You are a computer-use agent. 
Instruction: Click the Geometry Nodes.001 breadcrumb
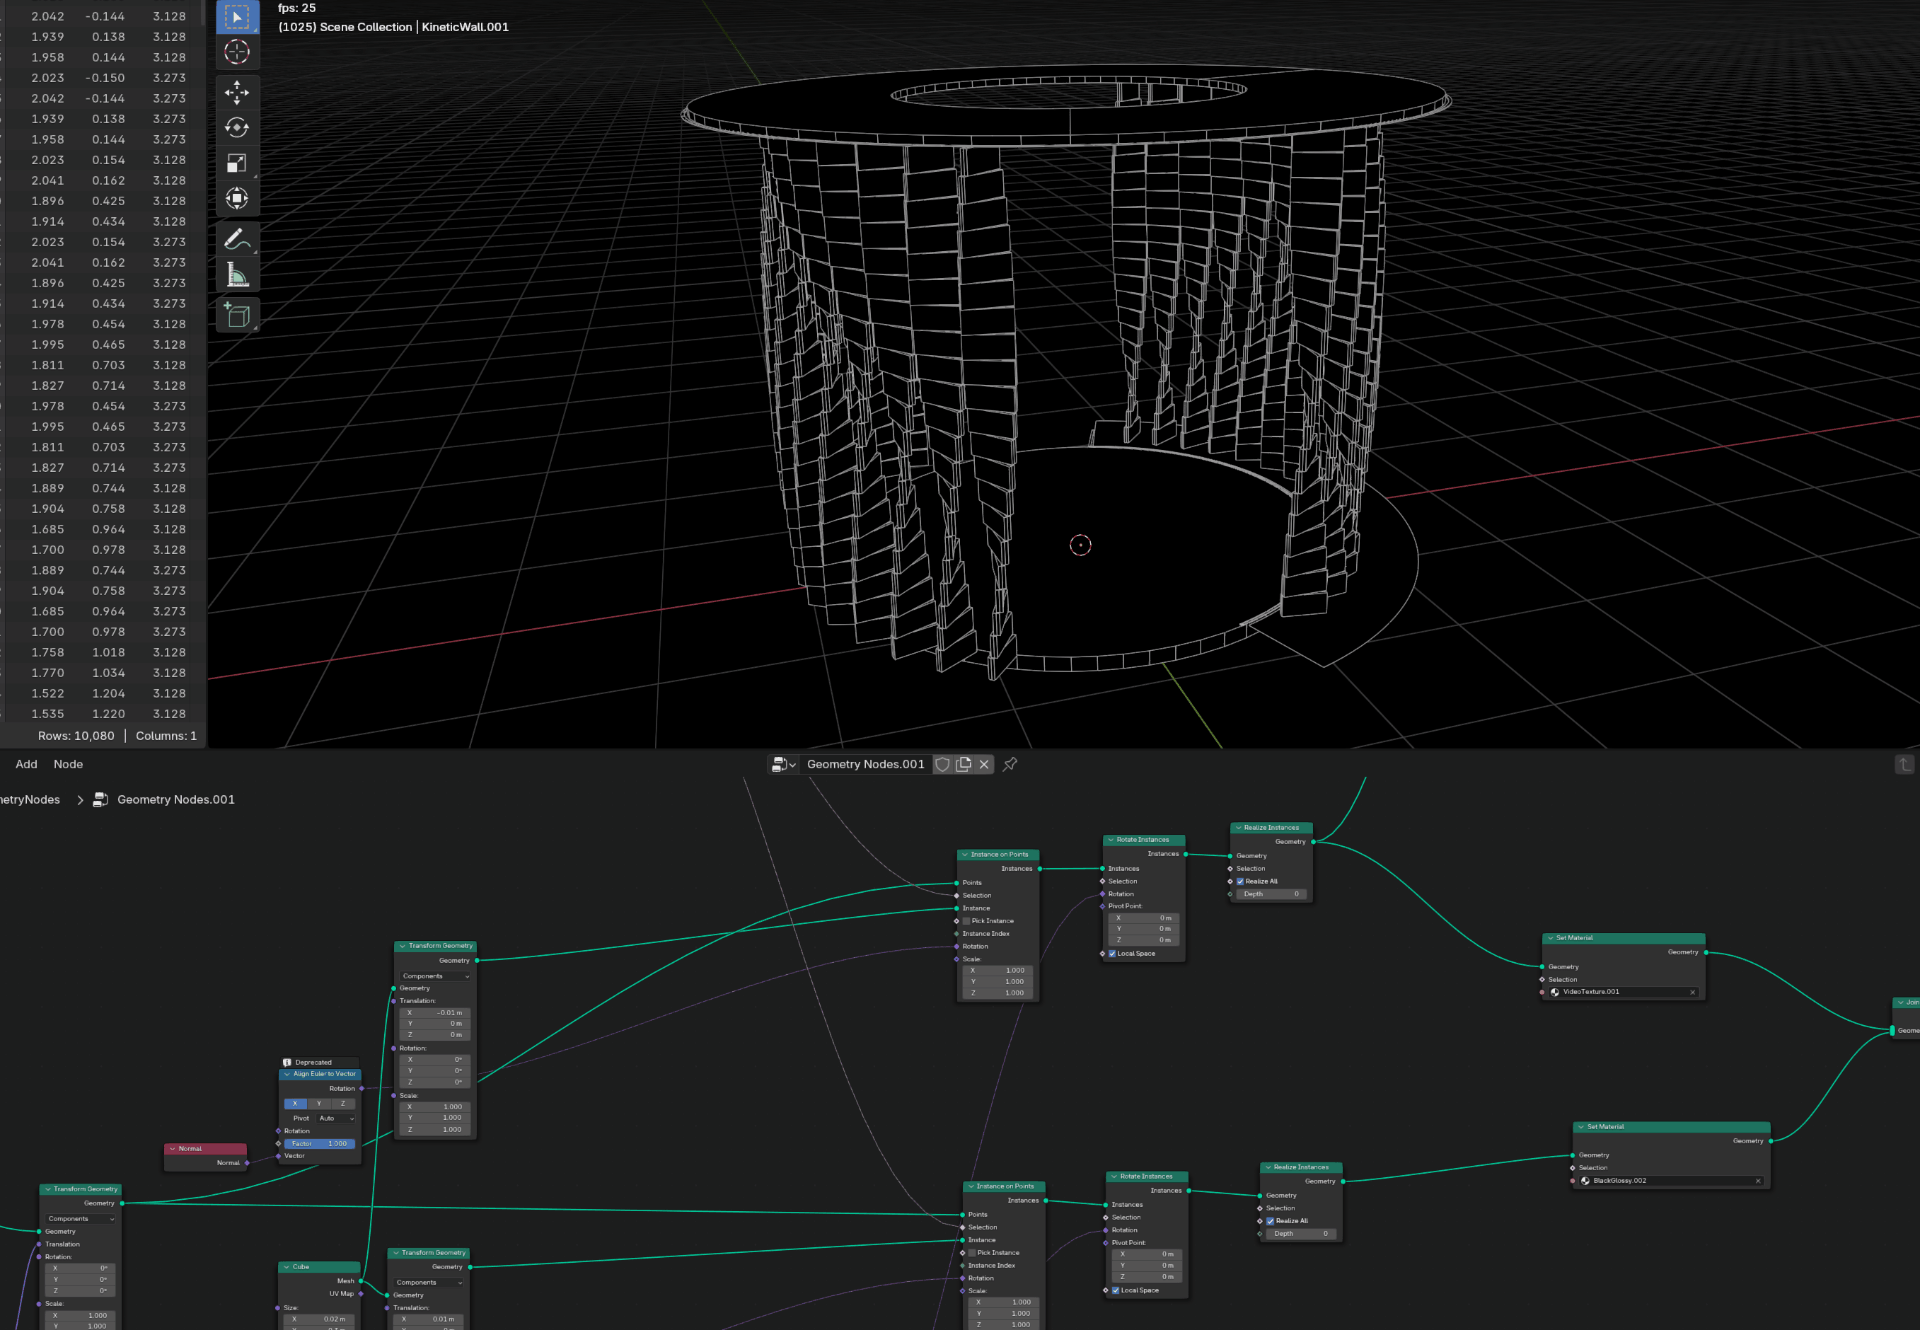(x=175, y=800)
